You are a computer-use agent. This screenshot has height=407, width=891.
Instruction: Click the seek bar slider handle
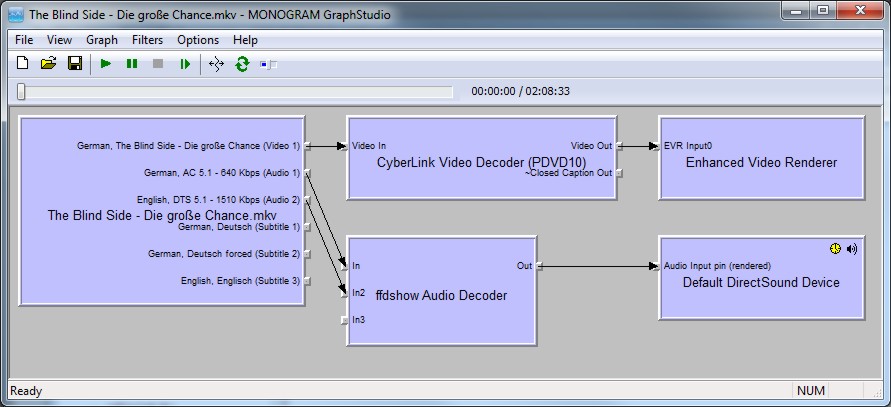(x=21, y=92)
